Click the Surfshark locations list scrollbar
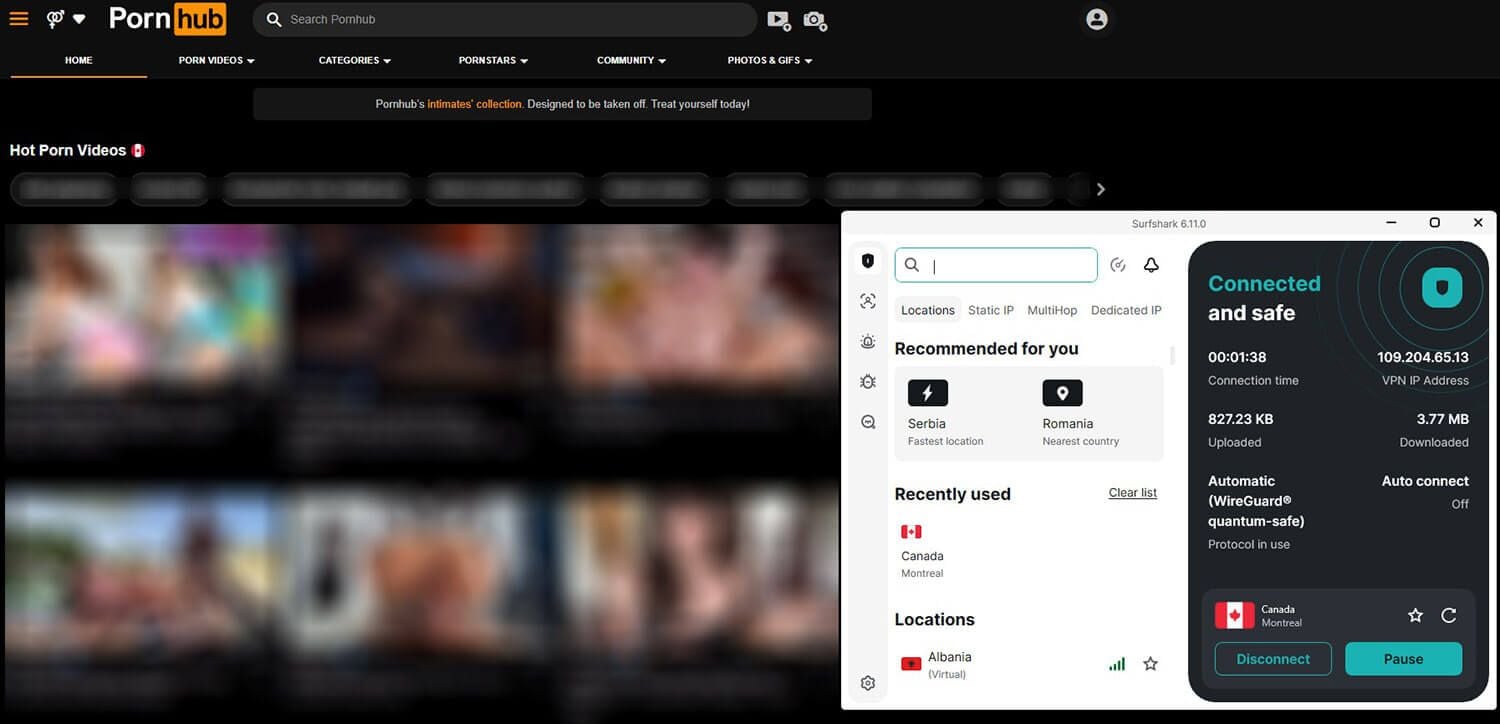This screenshot has height=724, width=1500. (1172, 357)
